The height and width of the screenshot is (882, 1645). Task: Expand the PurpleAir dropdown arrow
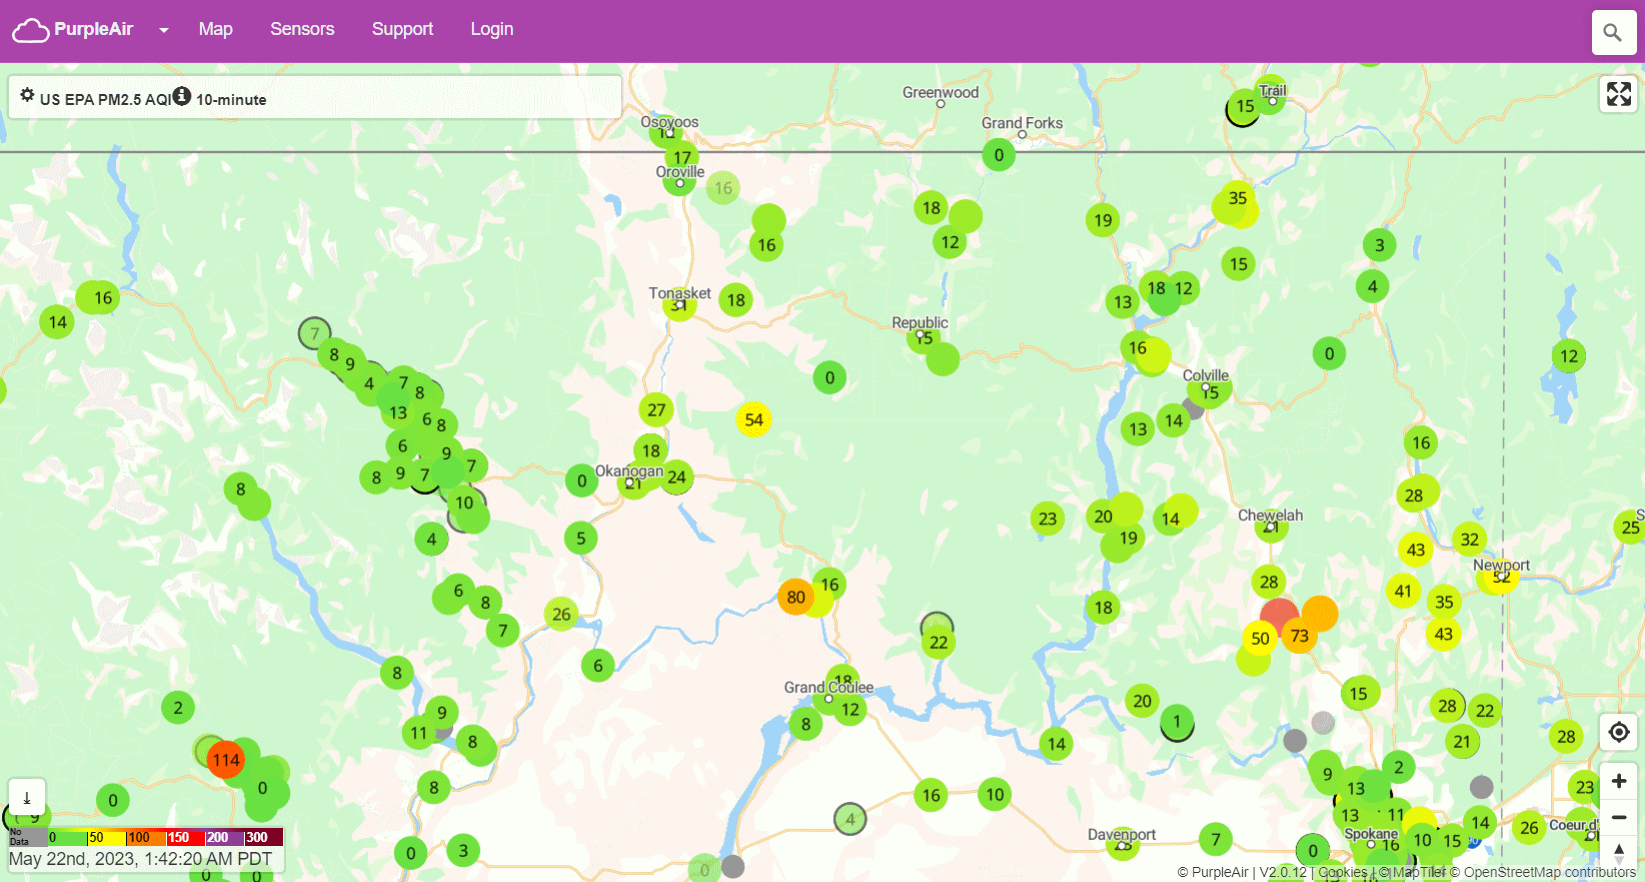point(164,30)
